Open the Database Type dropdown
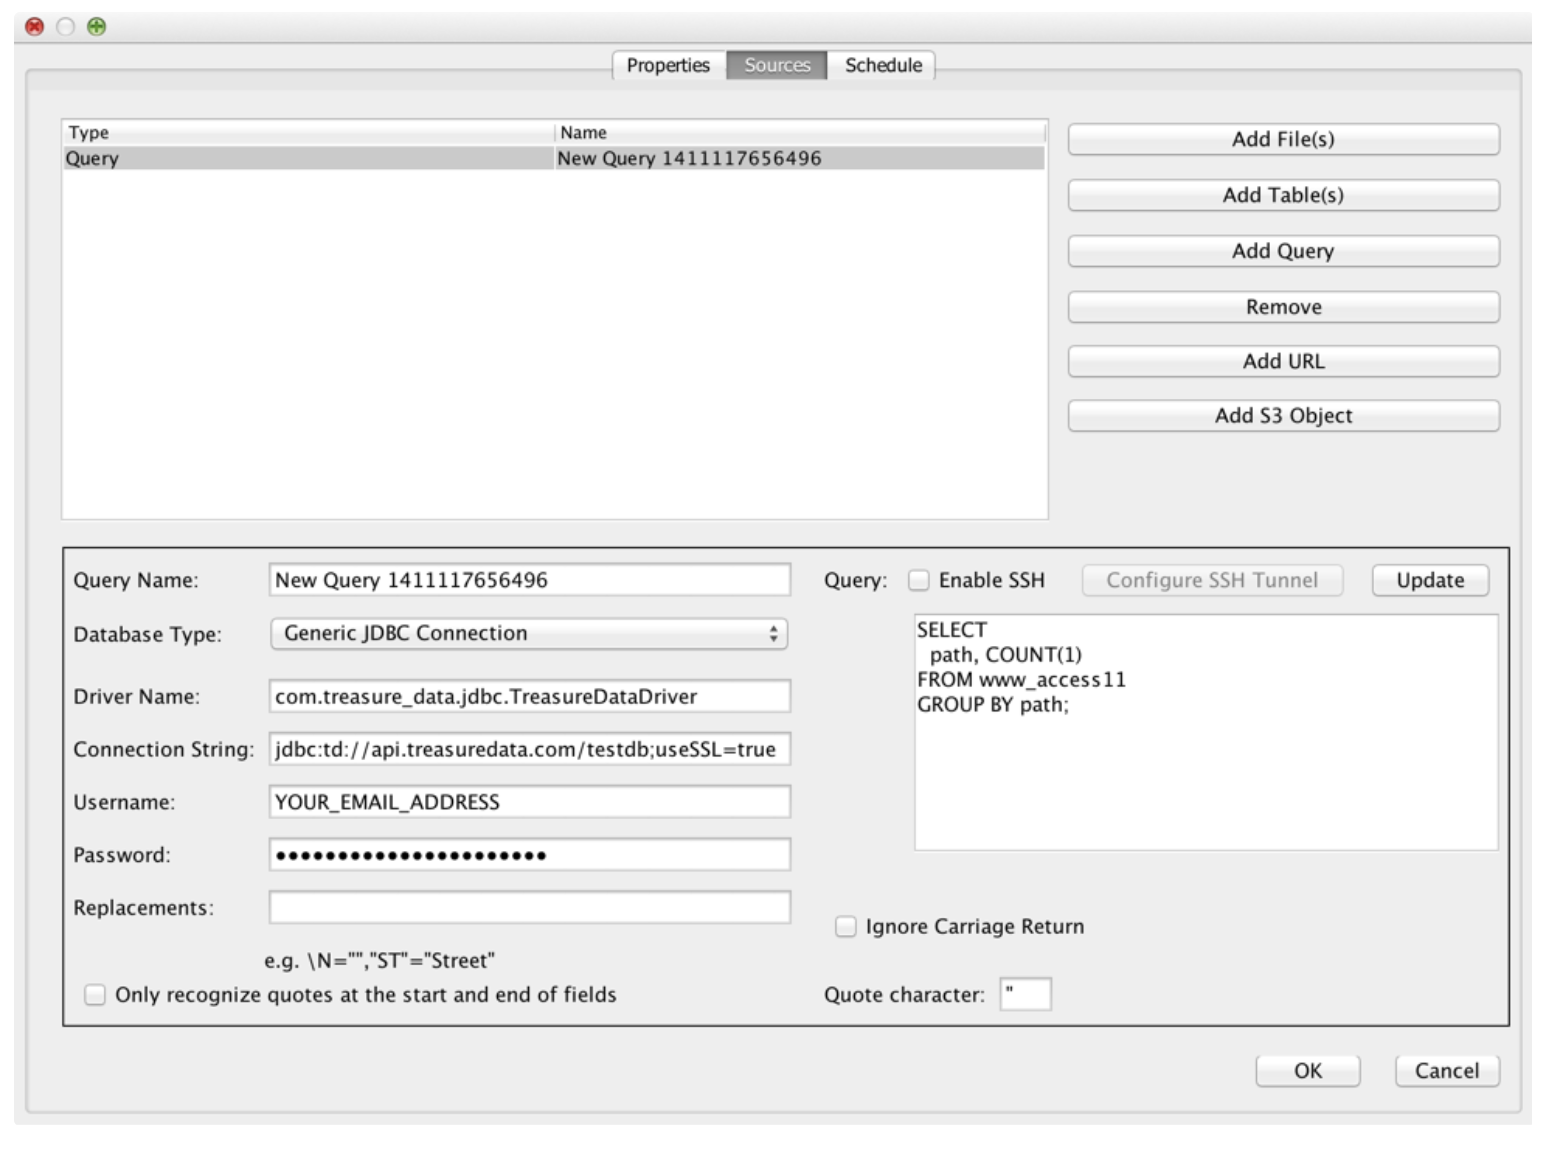The height and width of the screenshot is (1152, 1546). pos(528,634)
